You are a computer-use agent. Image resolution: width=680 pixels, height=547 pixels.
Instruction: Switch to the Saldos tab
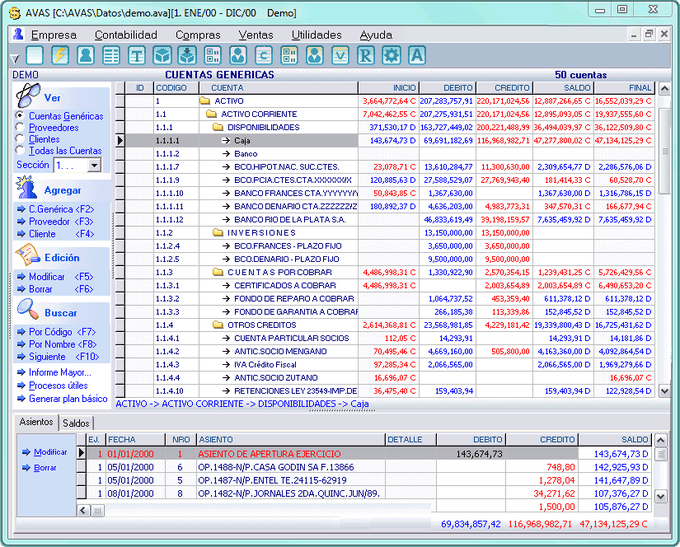click(x=76, y=423)
